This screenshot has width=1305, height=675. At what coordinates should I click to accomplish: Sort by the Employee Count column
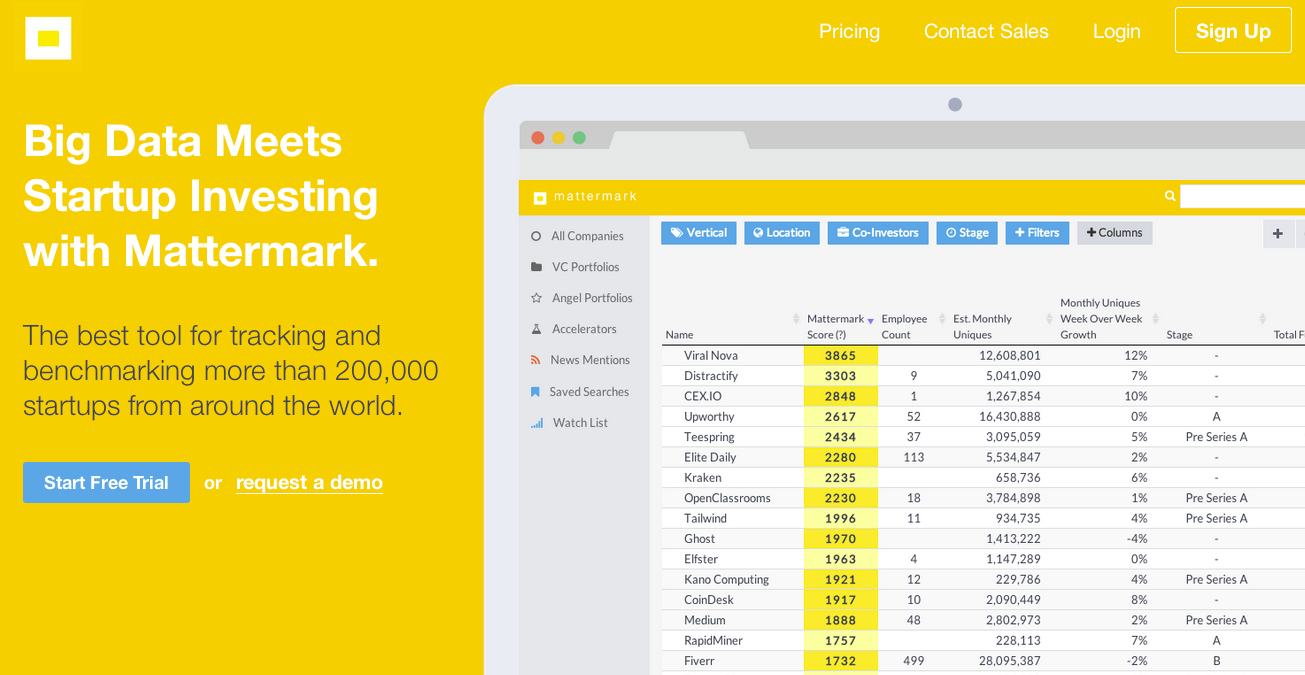click(904, 327)
